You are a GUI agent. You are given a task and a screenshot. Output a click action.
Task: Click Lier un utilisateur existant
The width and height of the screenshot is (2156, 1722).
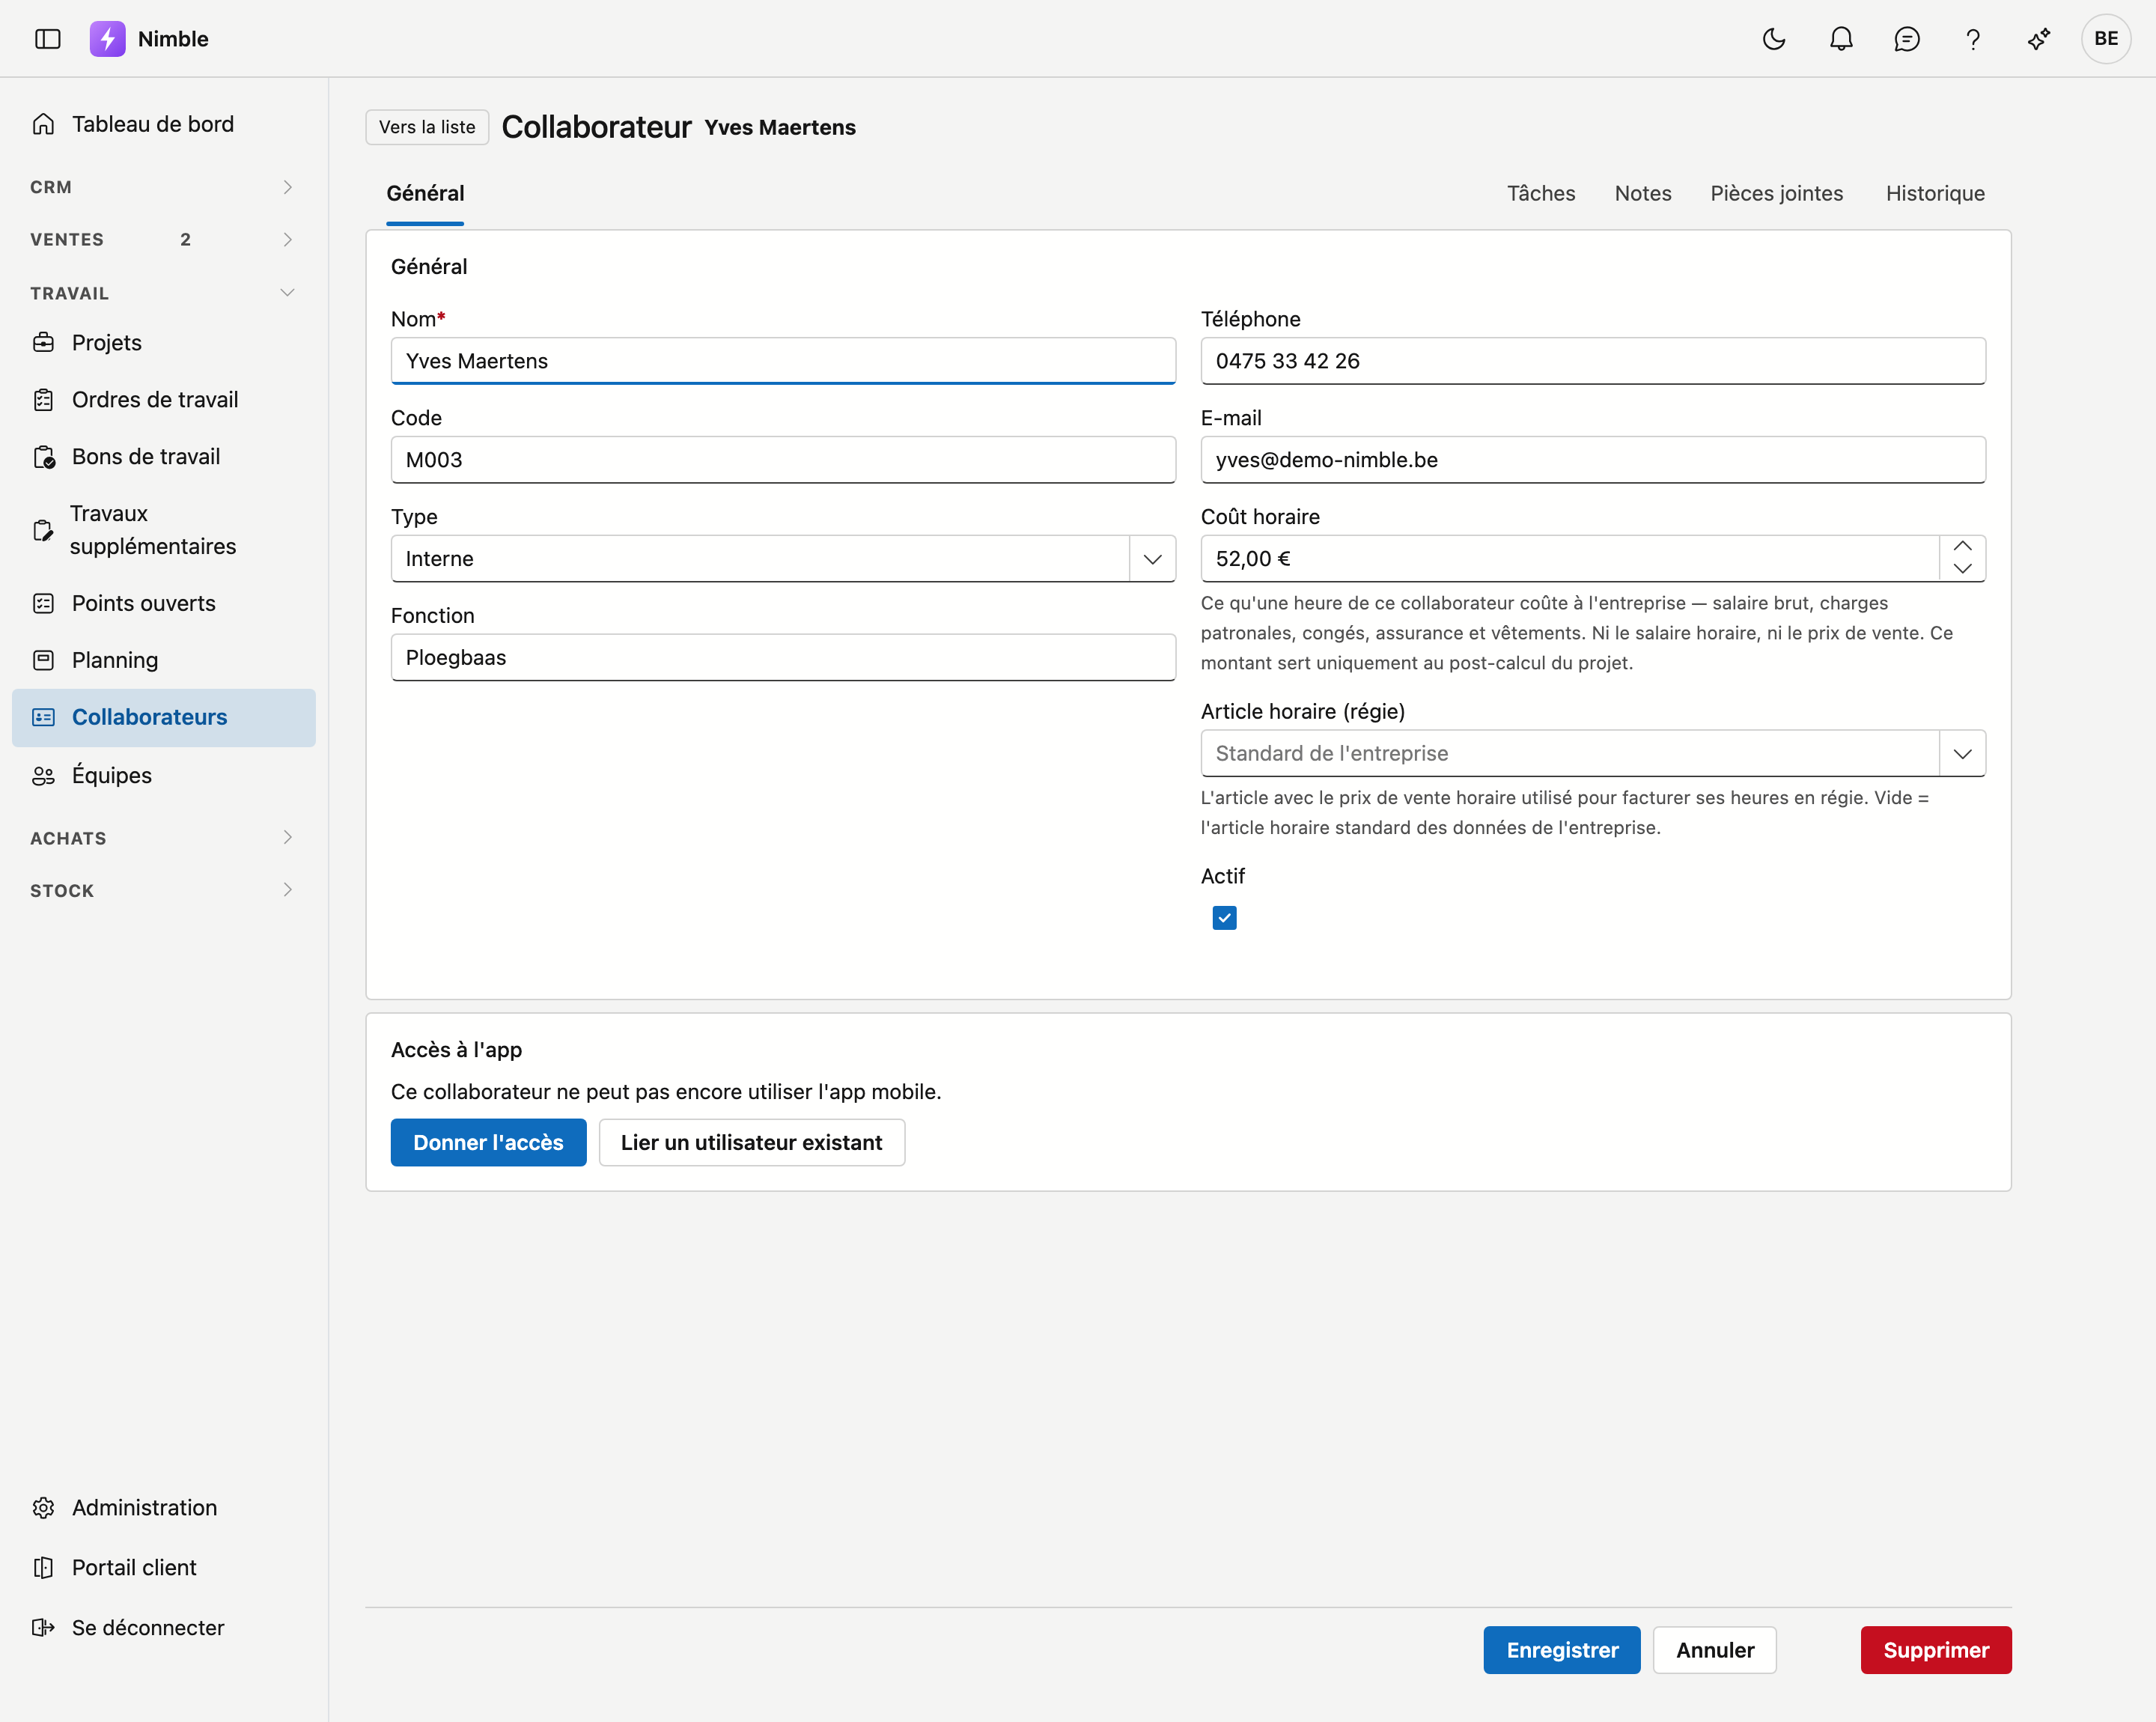coord(752,1142)
